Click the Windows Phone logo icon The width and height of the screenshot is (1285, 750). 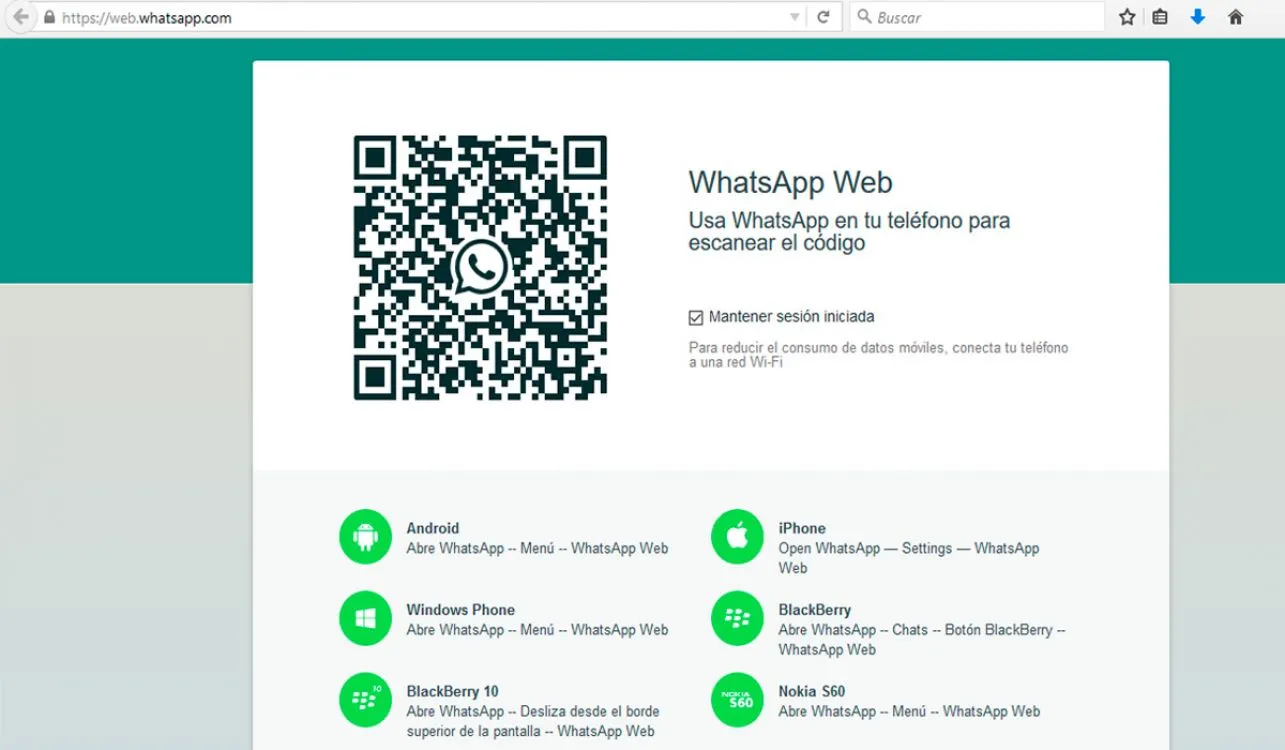pyautogui.click(x=365, y=619)
